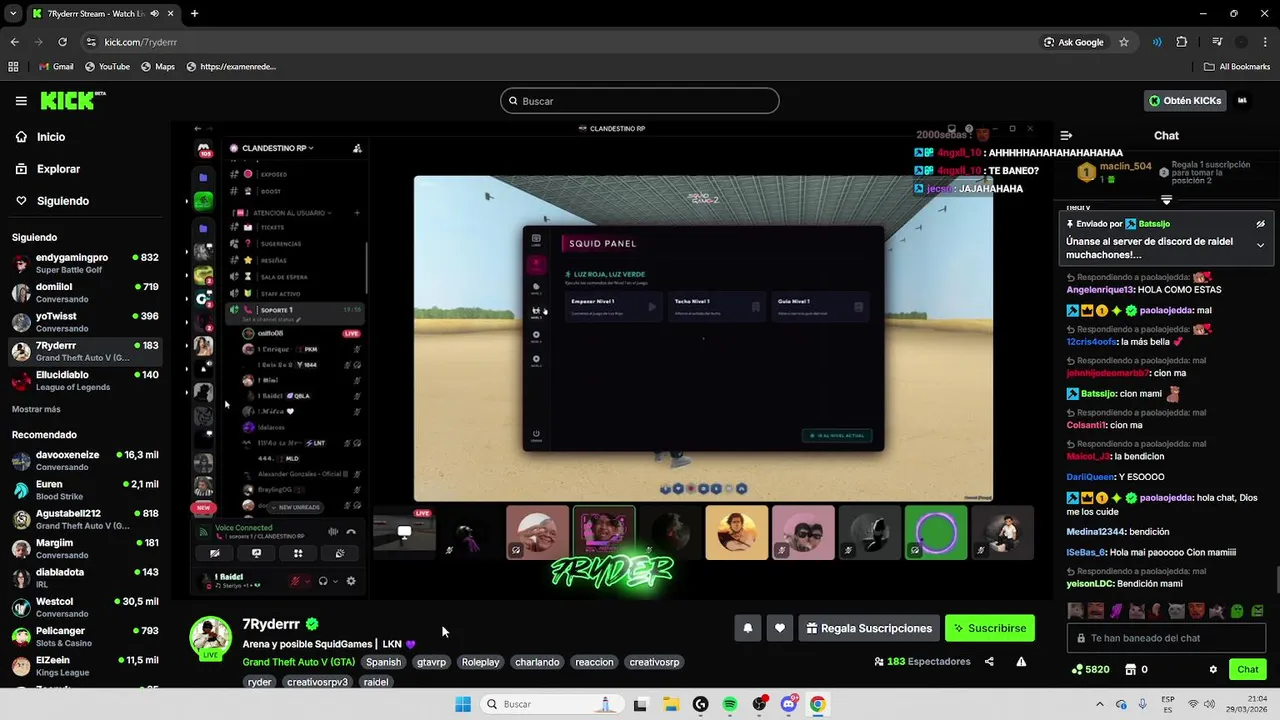Screen dimensions: 1280x720
Task: Click the gtavrp tag
Action: click(x=432, y=662)
